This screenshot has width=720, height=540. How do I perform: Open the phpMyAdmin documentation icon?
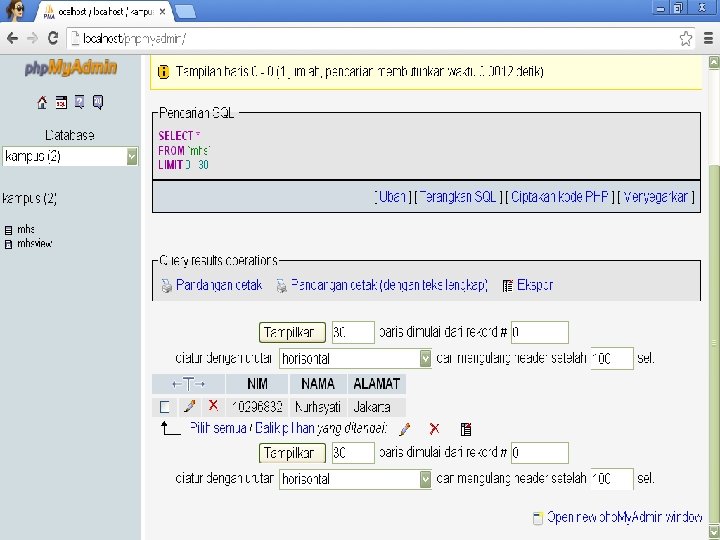(x=79, y=102)
